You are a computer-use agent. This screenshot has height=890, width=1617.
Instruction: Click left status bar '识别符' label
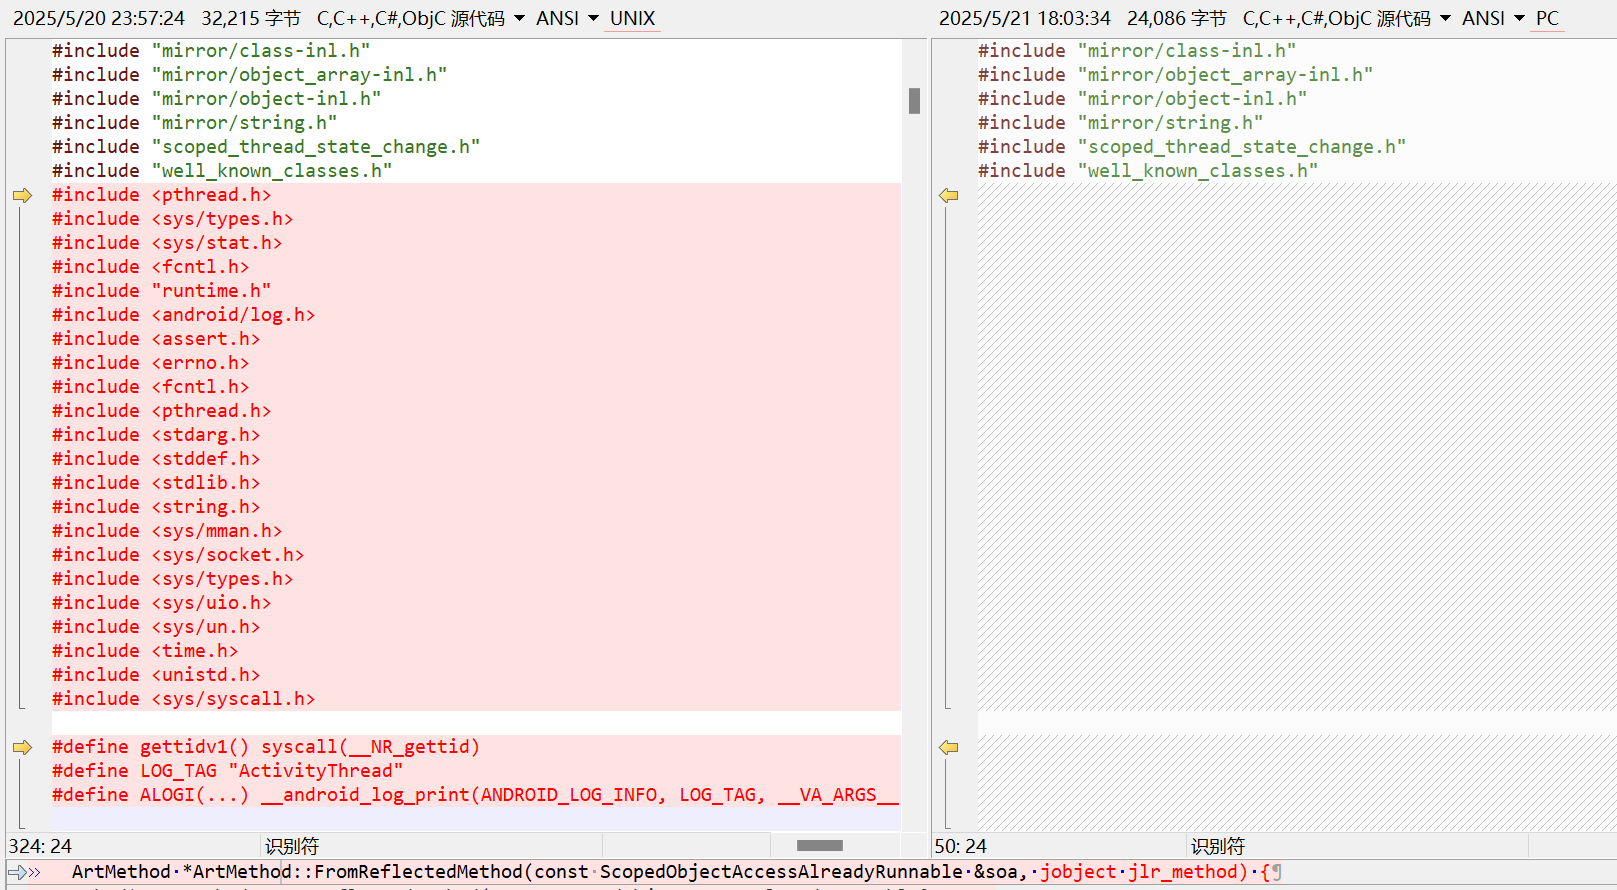tap(292, 846)
